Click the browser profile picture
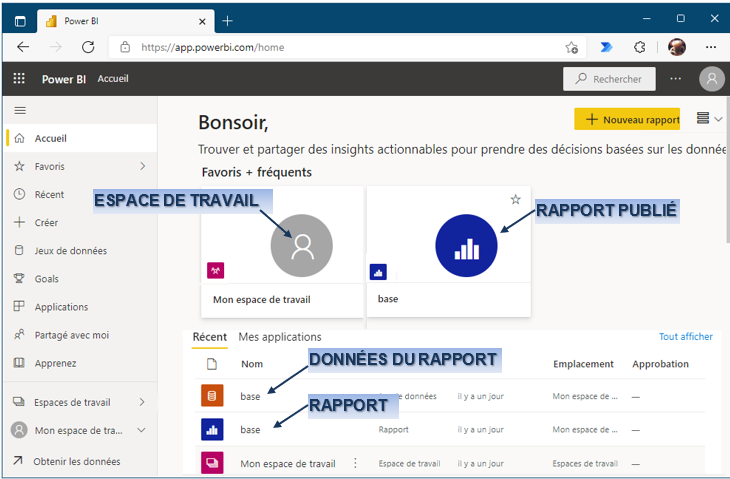The width and height of the screenshot is (730, 479). coord(676,47)
